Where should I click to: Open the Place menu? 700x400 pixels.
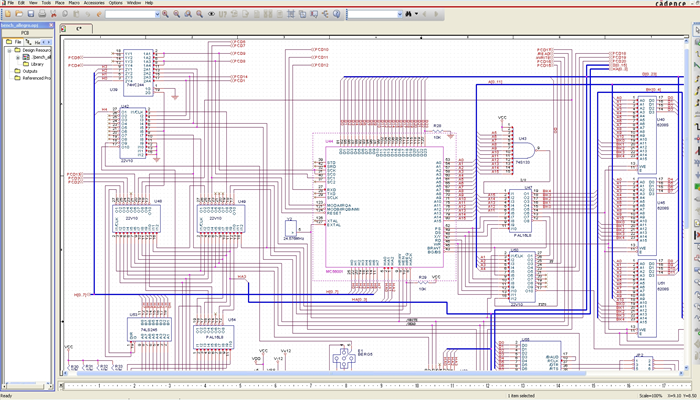[x=59, y=3]
